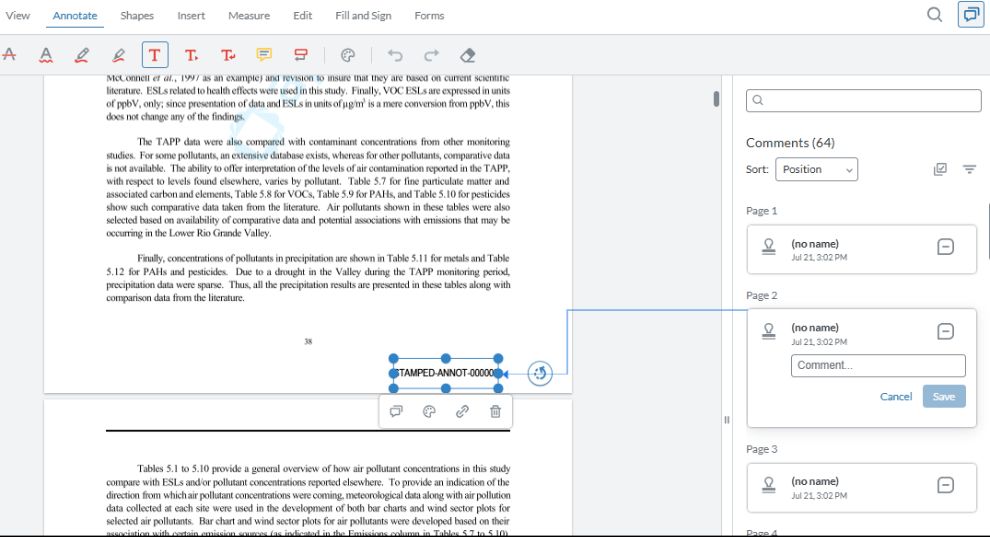Image resolution: width=990 pixels, height=537 pixels.
Task: Select the Page 1 comment author (no name)
Action: (814, 244)
